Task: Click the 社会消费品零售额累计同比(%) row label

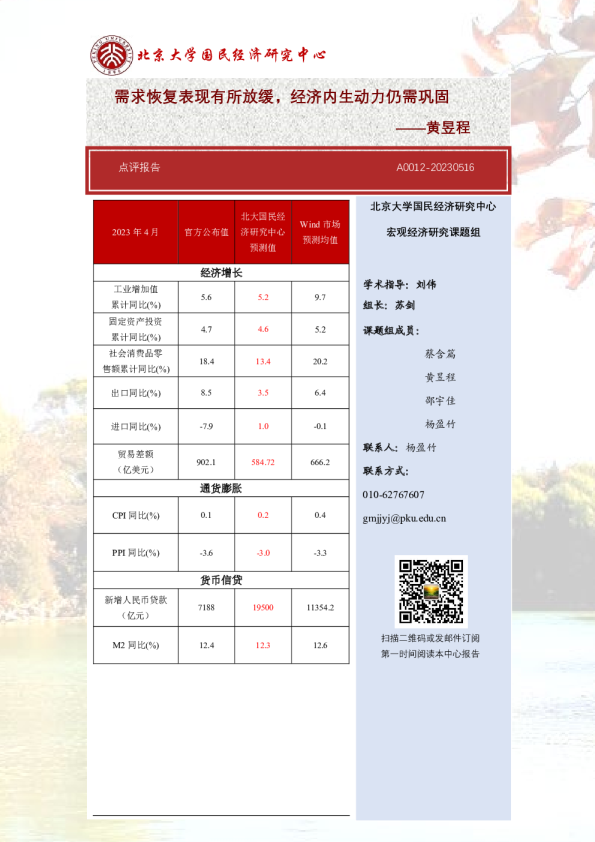Action: click(136, 361)
